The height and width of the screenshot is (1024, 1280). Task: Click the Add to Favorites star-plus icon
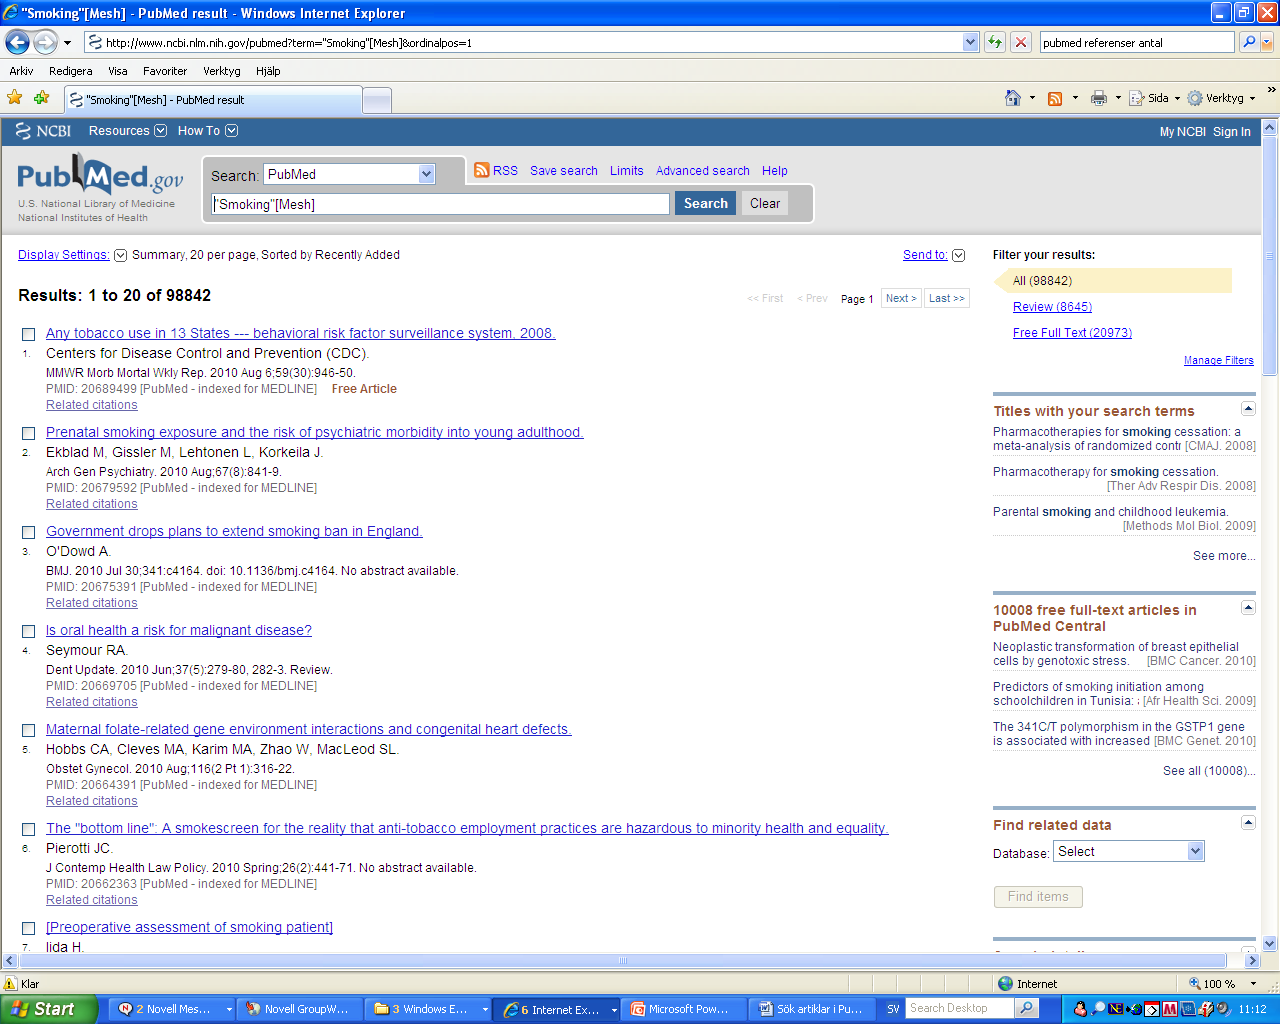pyautogui.click(x=41, y=98)
